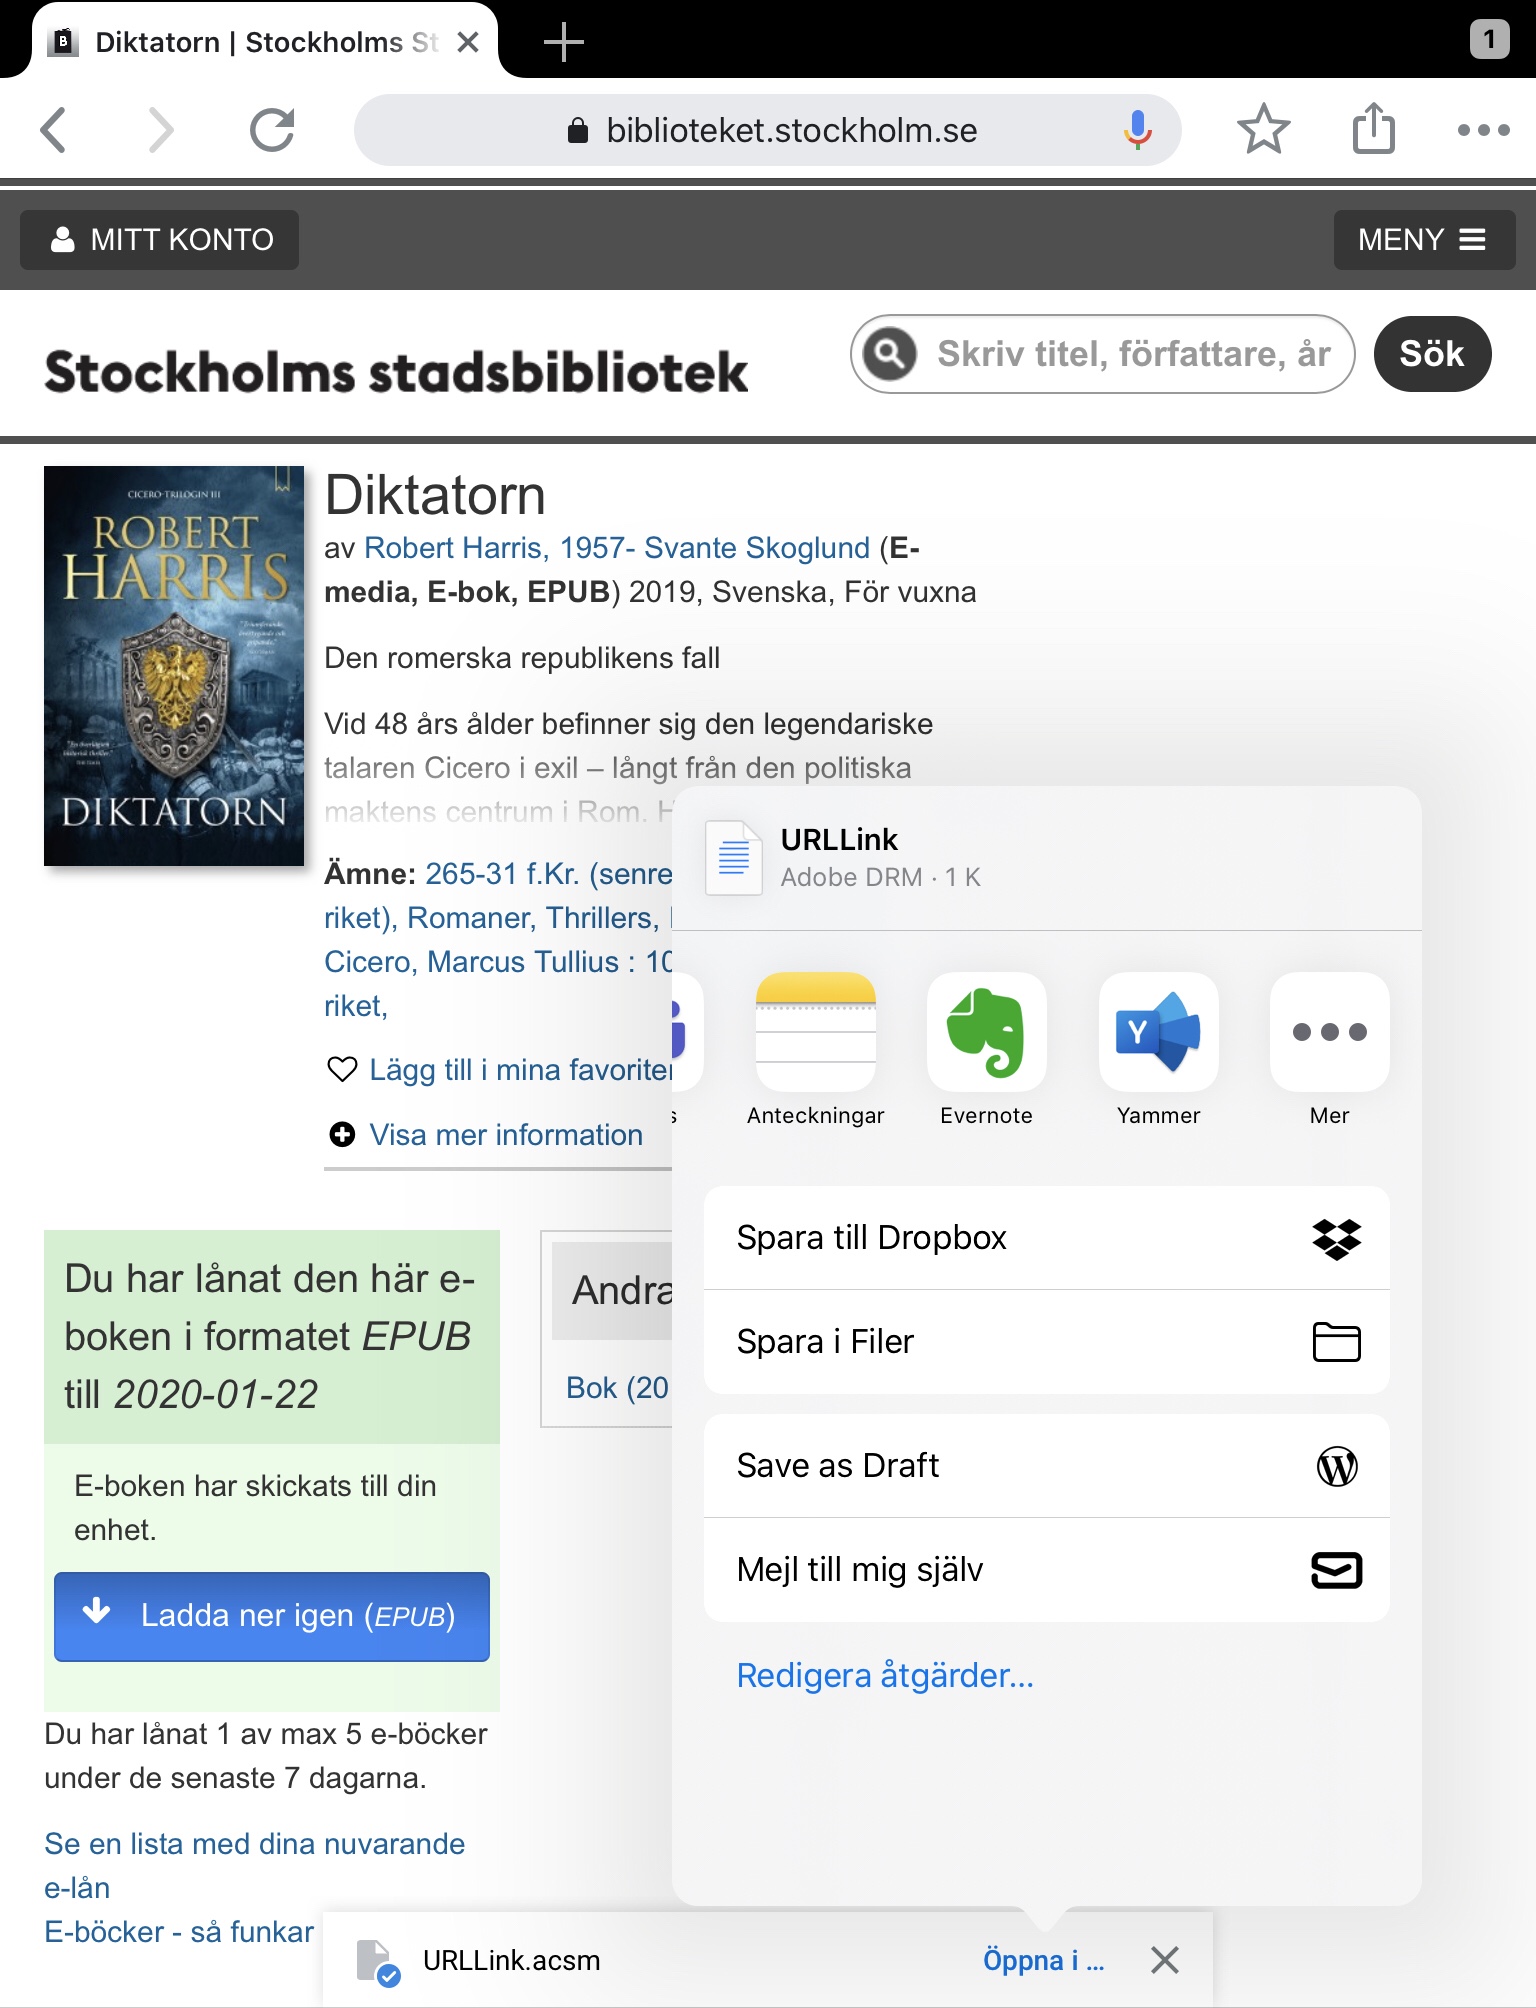Viewport: 1536px width, 2008px height.
Task: Dismiss the URLLink.acsm download bar
Action: click(1164, 1960)
